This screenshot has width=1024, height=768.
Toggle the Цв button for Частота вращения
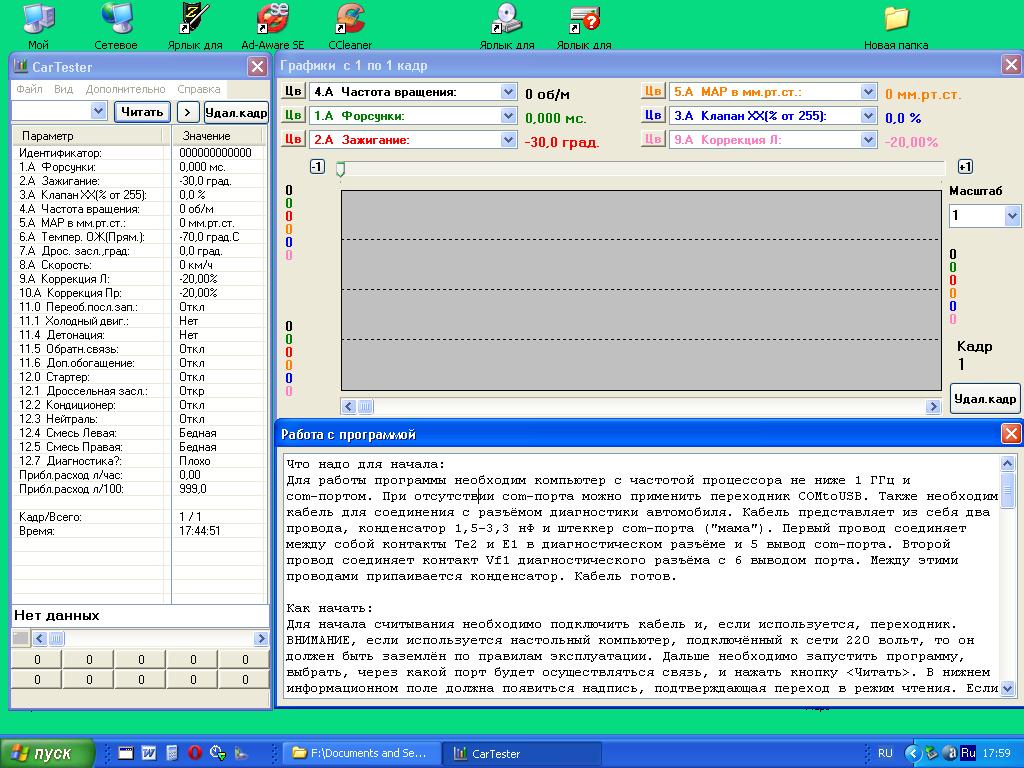(x=293, y=92)
